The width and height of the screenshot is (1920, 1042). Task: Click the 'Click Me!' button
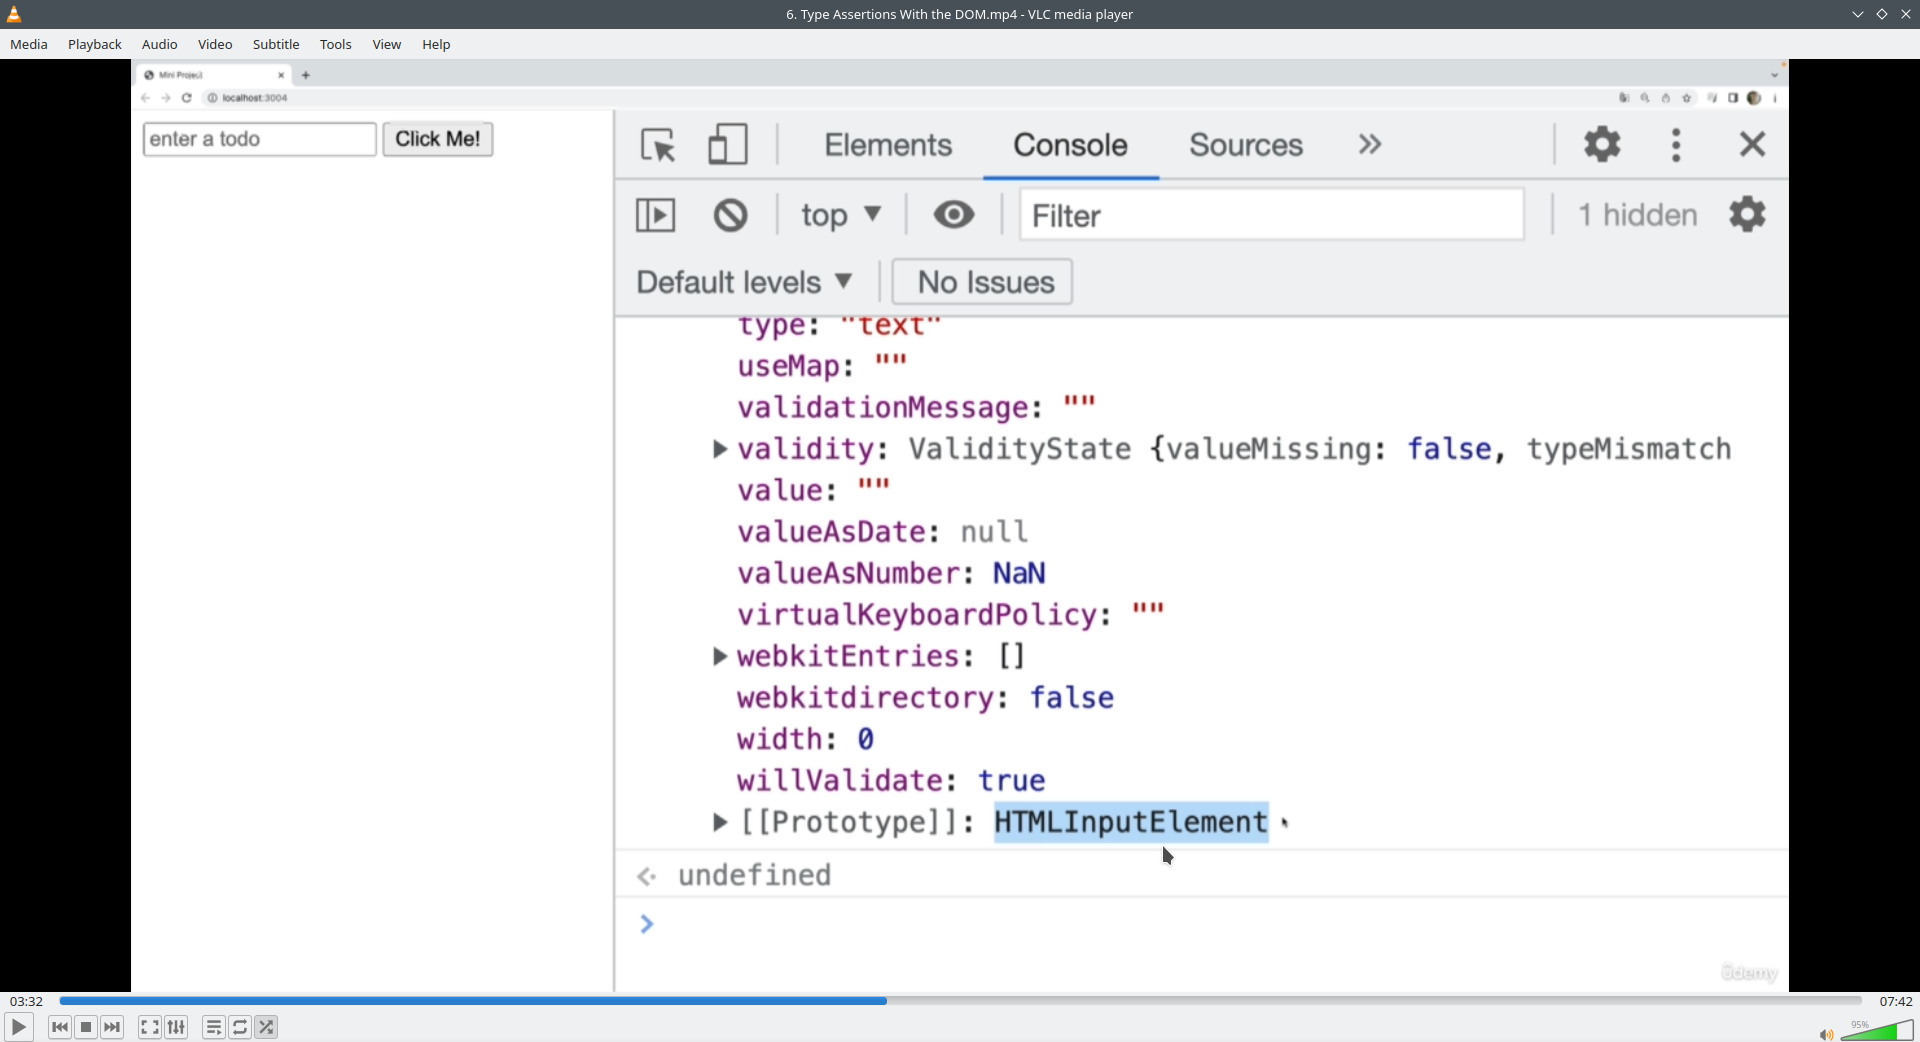click(437, 139)
